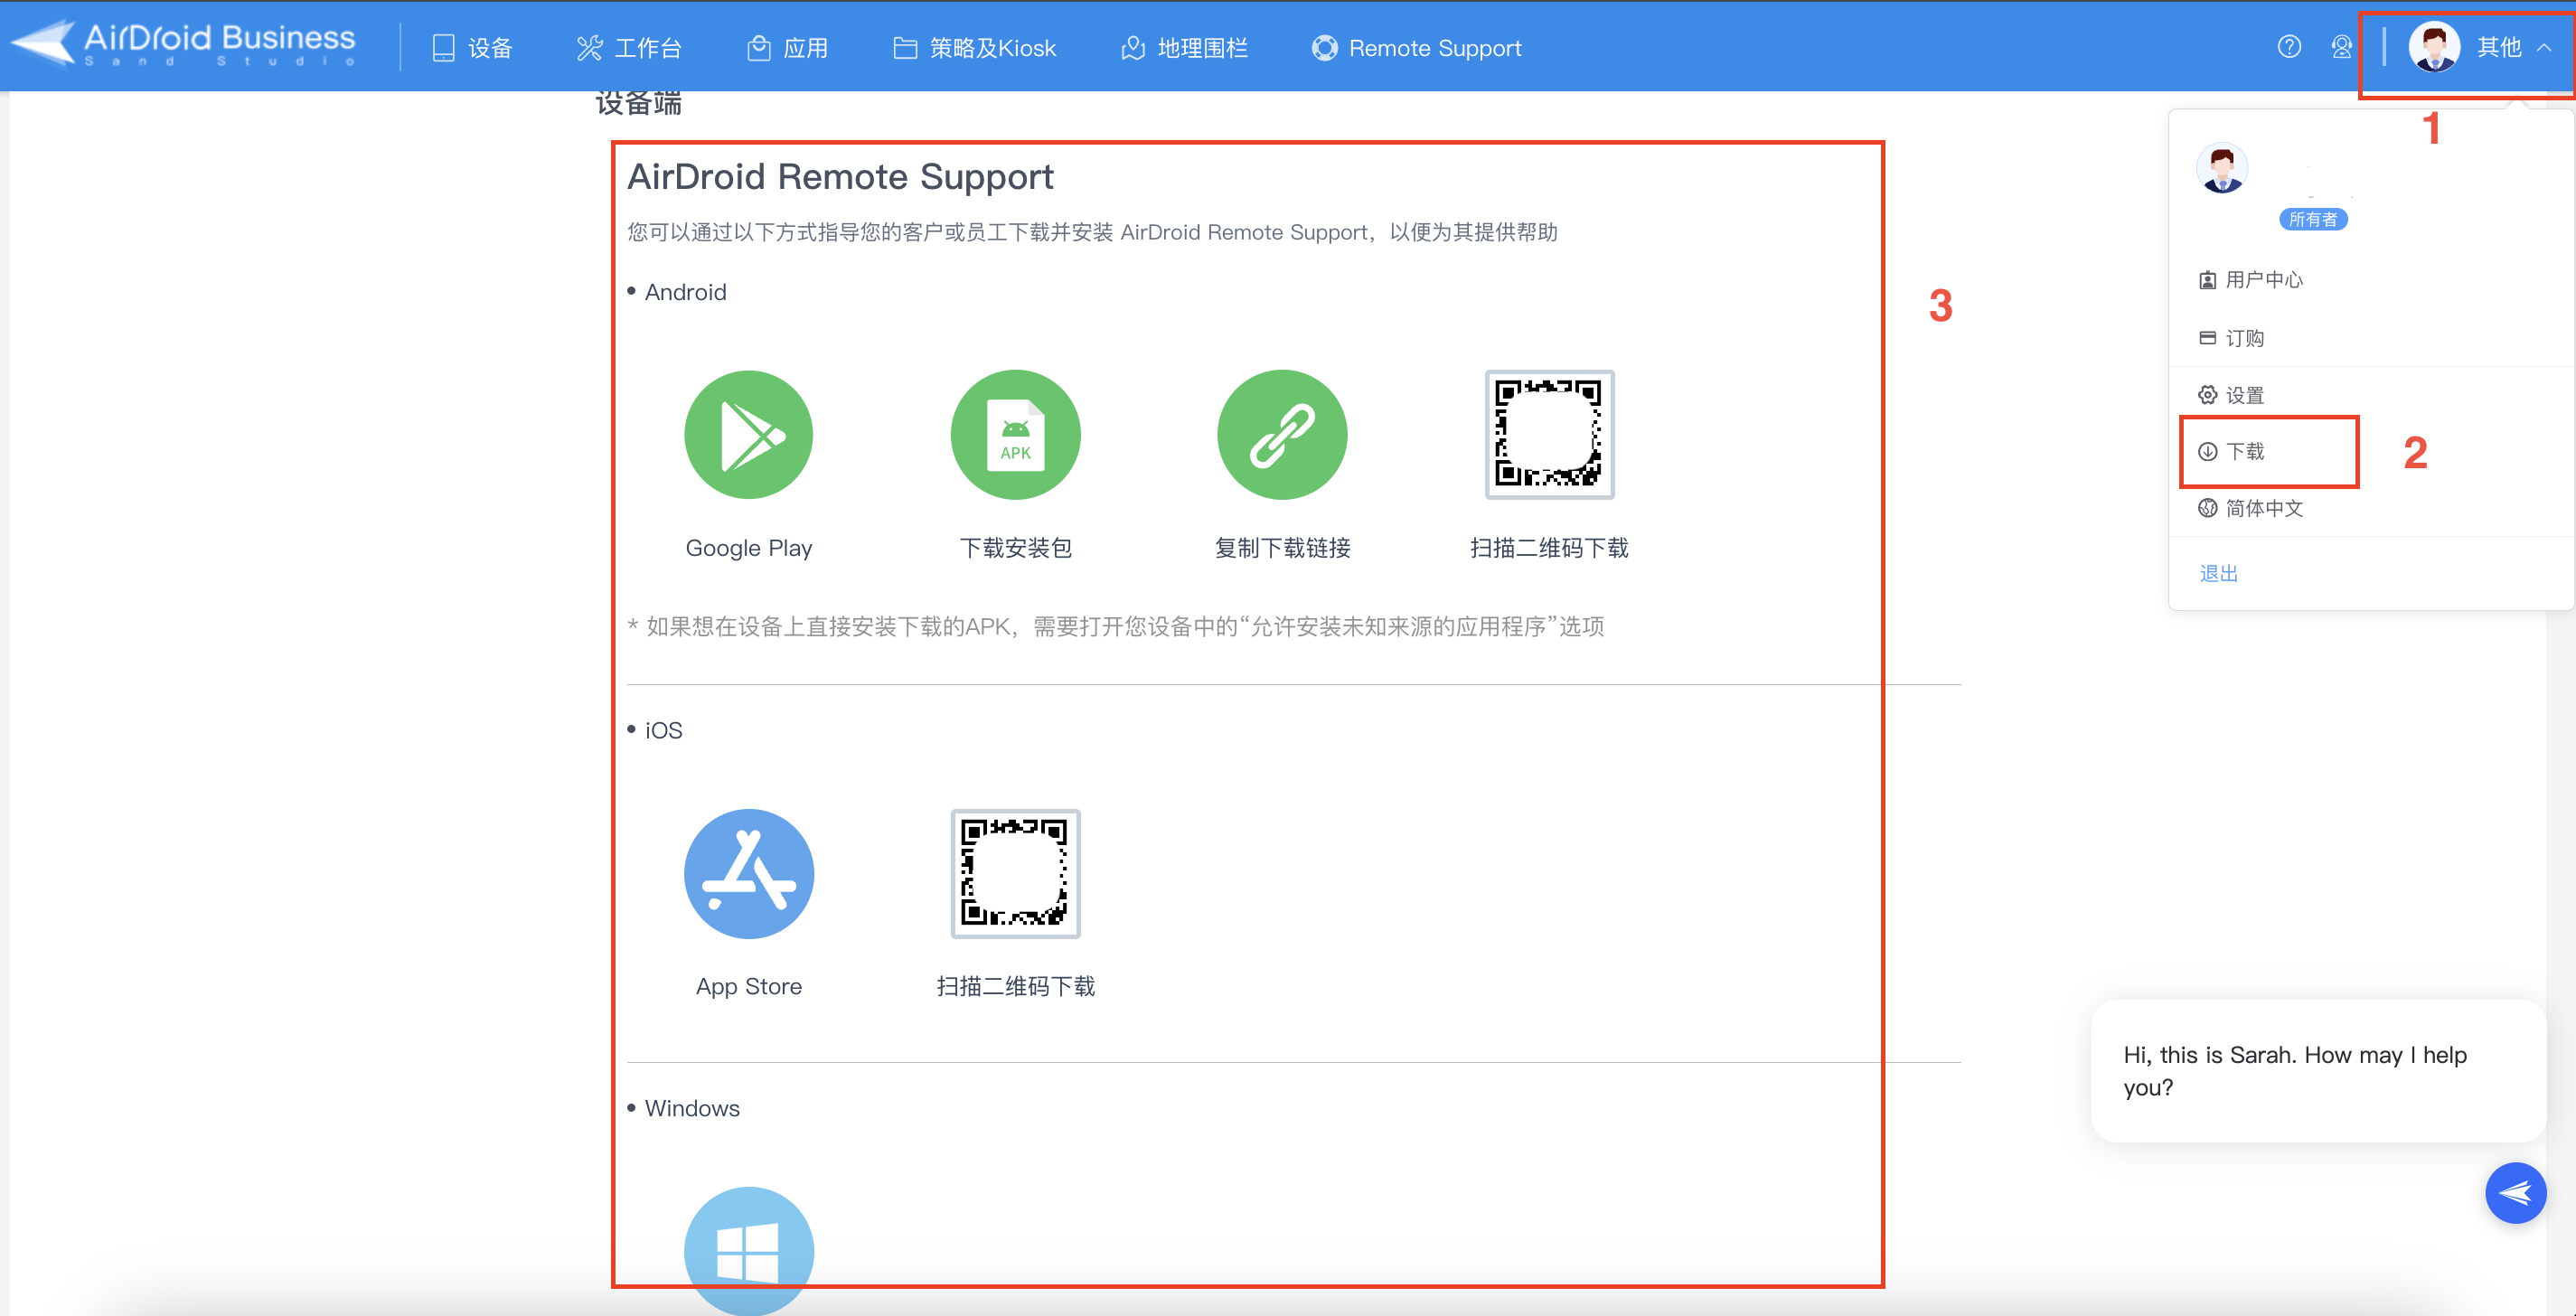Click the copy download link icon
This screenshot has height=1316, width=2576.
(x=1282, y=434)
